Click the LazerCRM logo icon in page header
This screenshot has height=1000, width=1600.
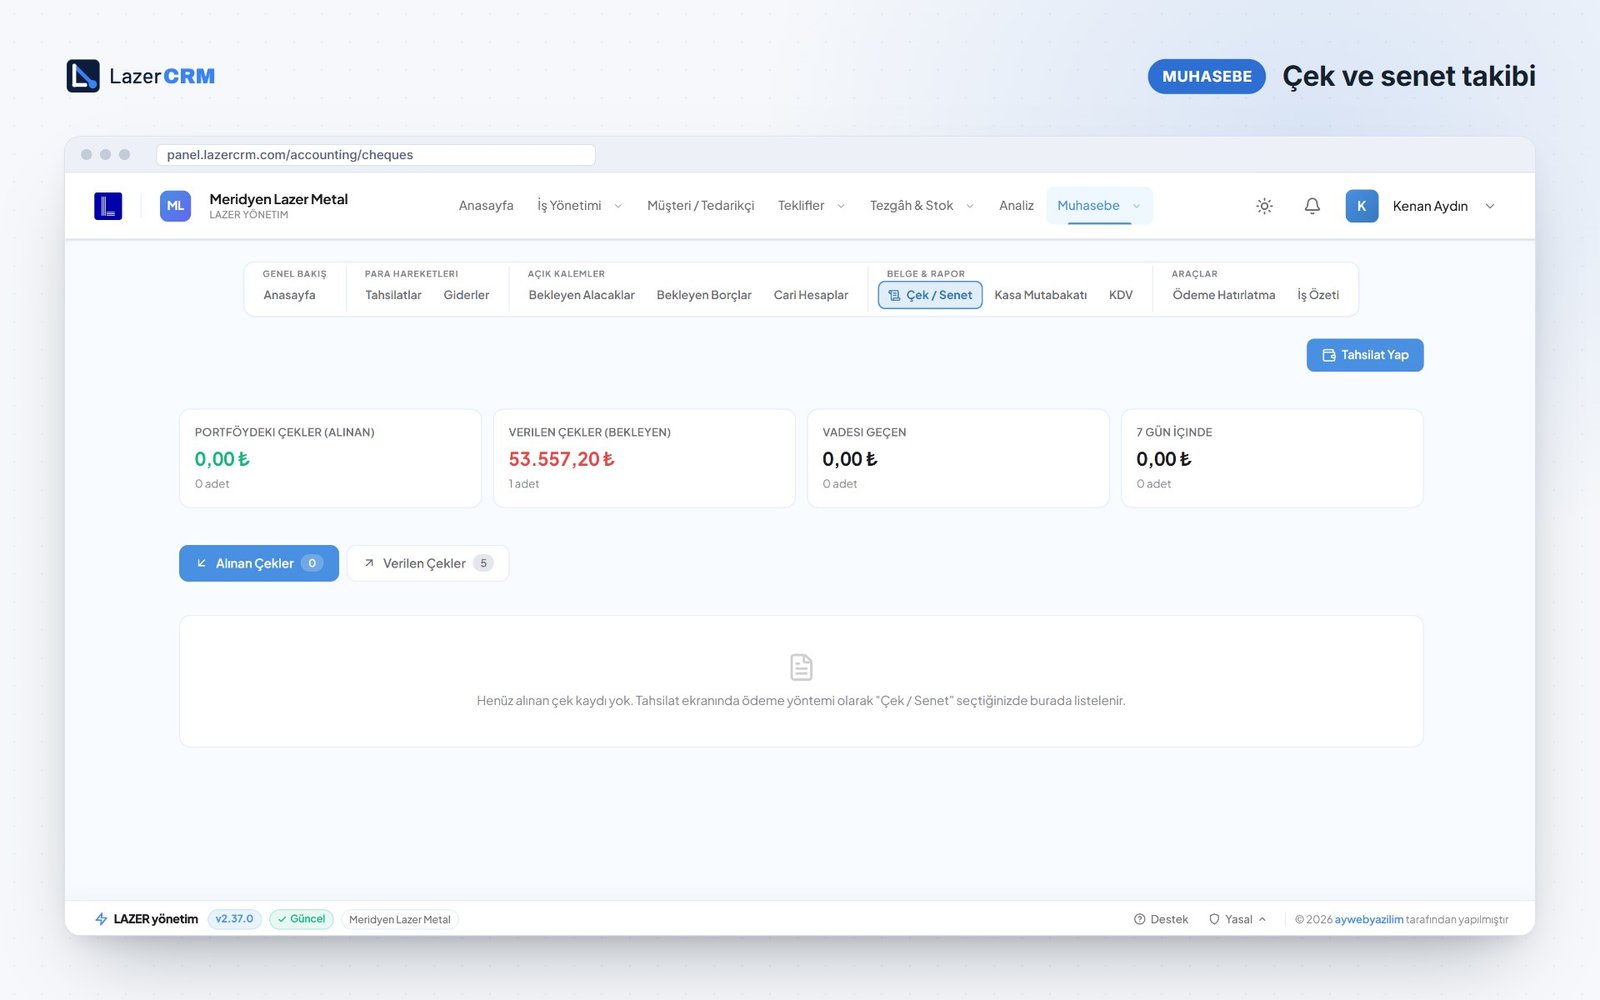(83, 76)
